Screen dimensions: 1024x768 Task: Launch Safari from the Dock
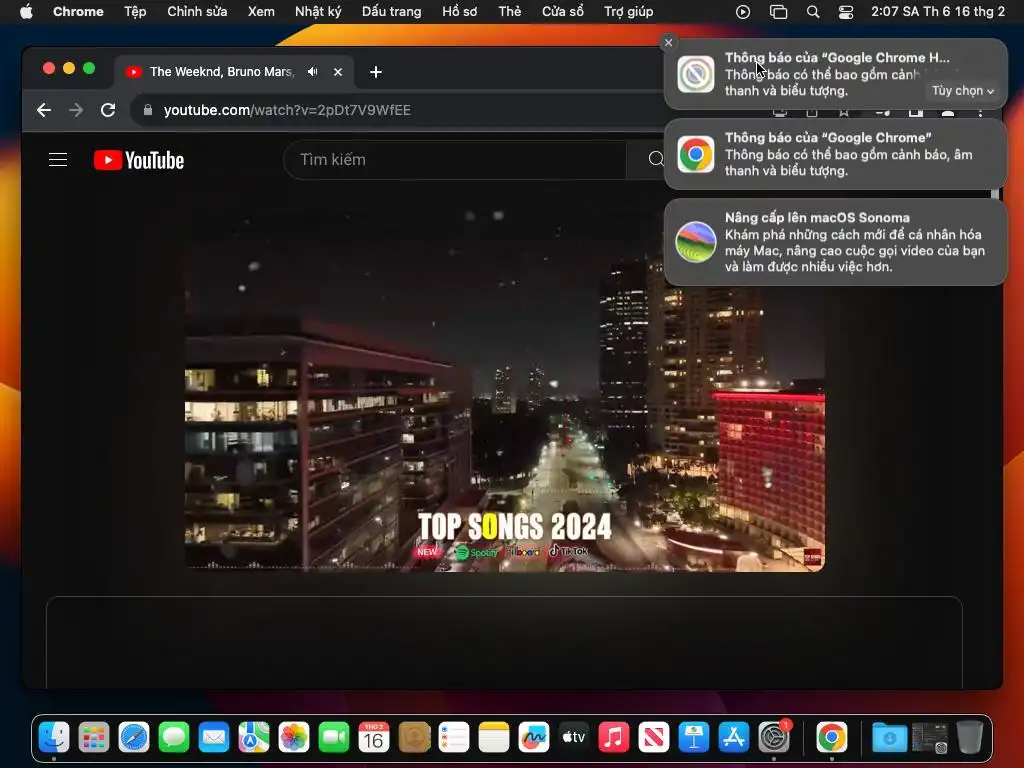[x=134, y=738]
